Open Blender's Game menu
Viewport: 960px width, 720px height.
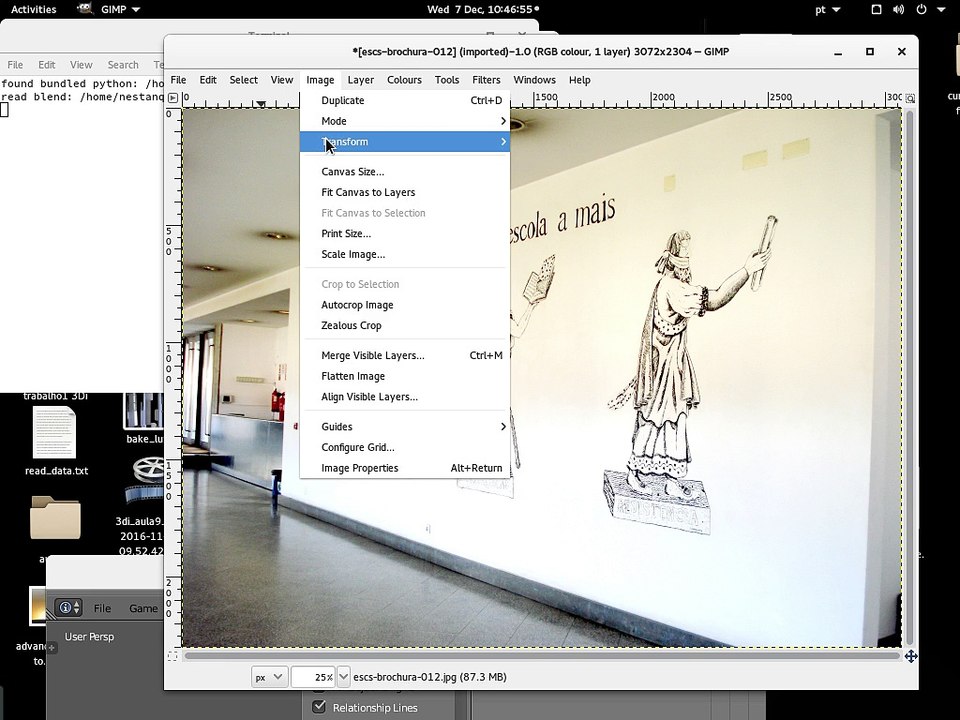click(x=143, y=609)
